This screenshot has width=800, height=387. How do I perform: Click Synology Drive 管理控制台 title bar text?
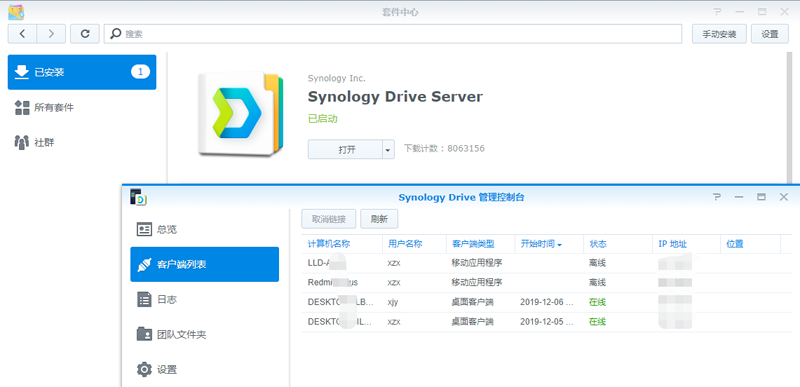coord(461,197)
